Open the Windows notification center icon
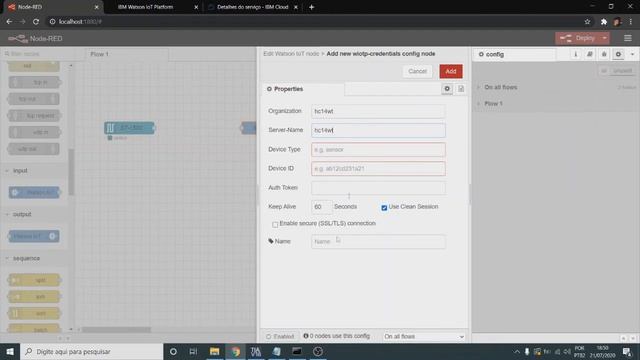 pos(627,351)
